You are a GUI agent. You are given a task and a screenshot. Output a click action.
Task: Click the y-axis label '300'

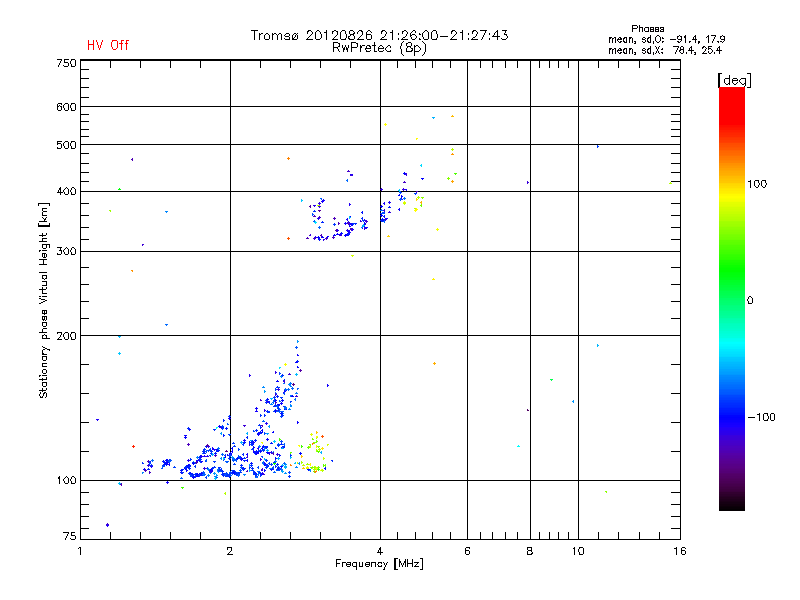tap(67, 252)
